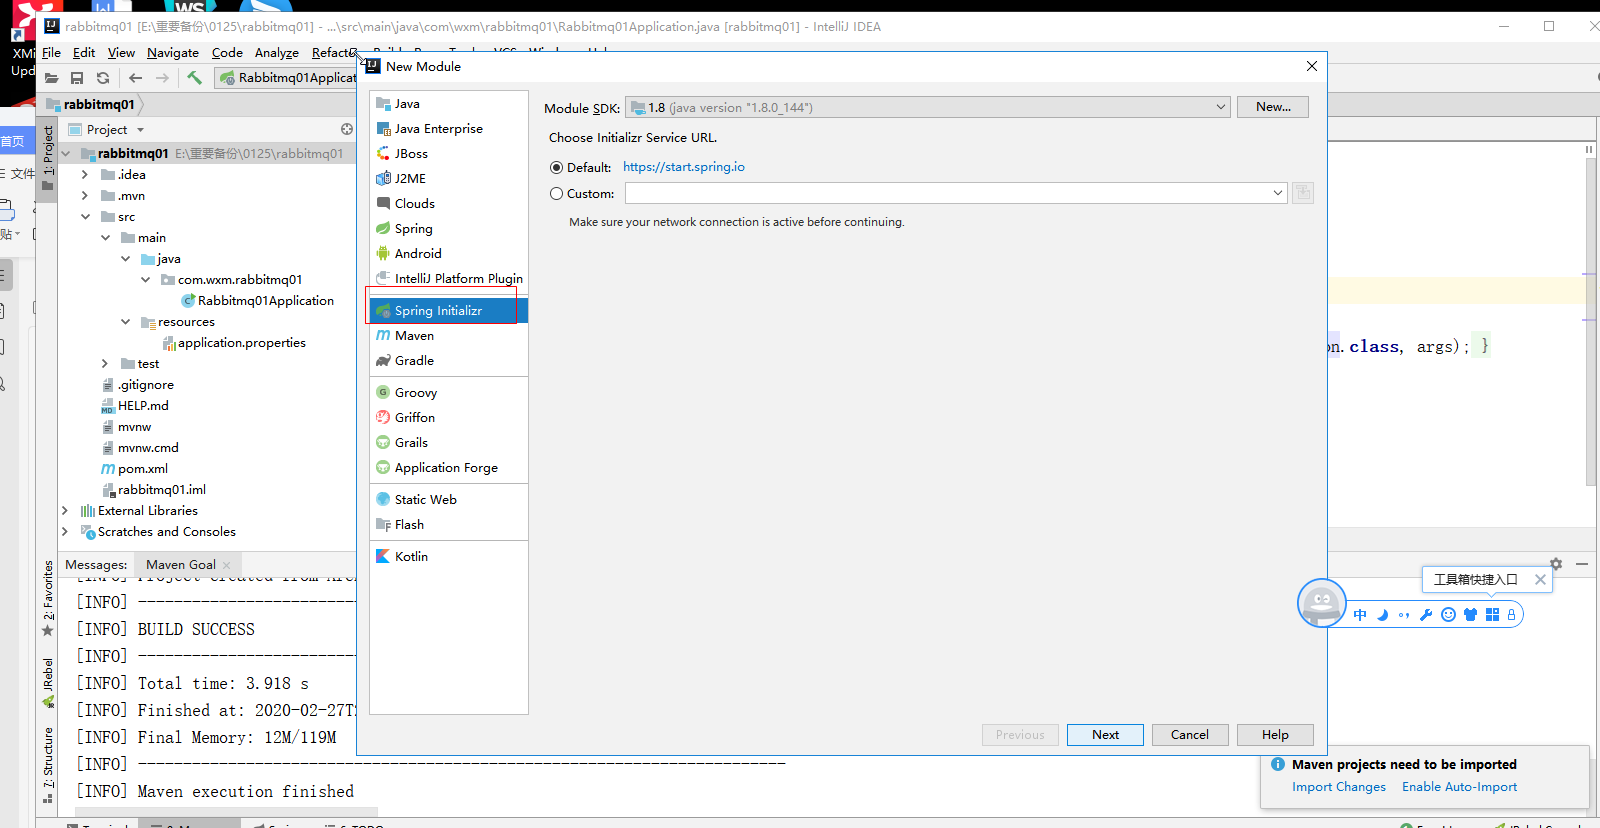
Task: Click the Help button
Action: point(1275,735)
